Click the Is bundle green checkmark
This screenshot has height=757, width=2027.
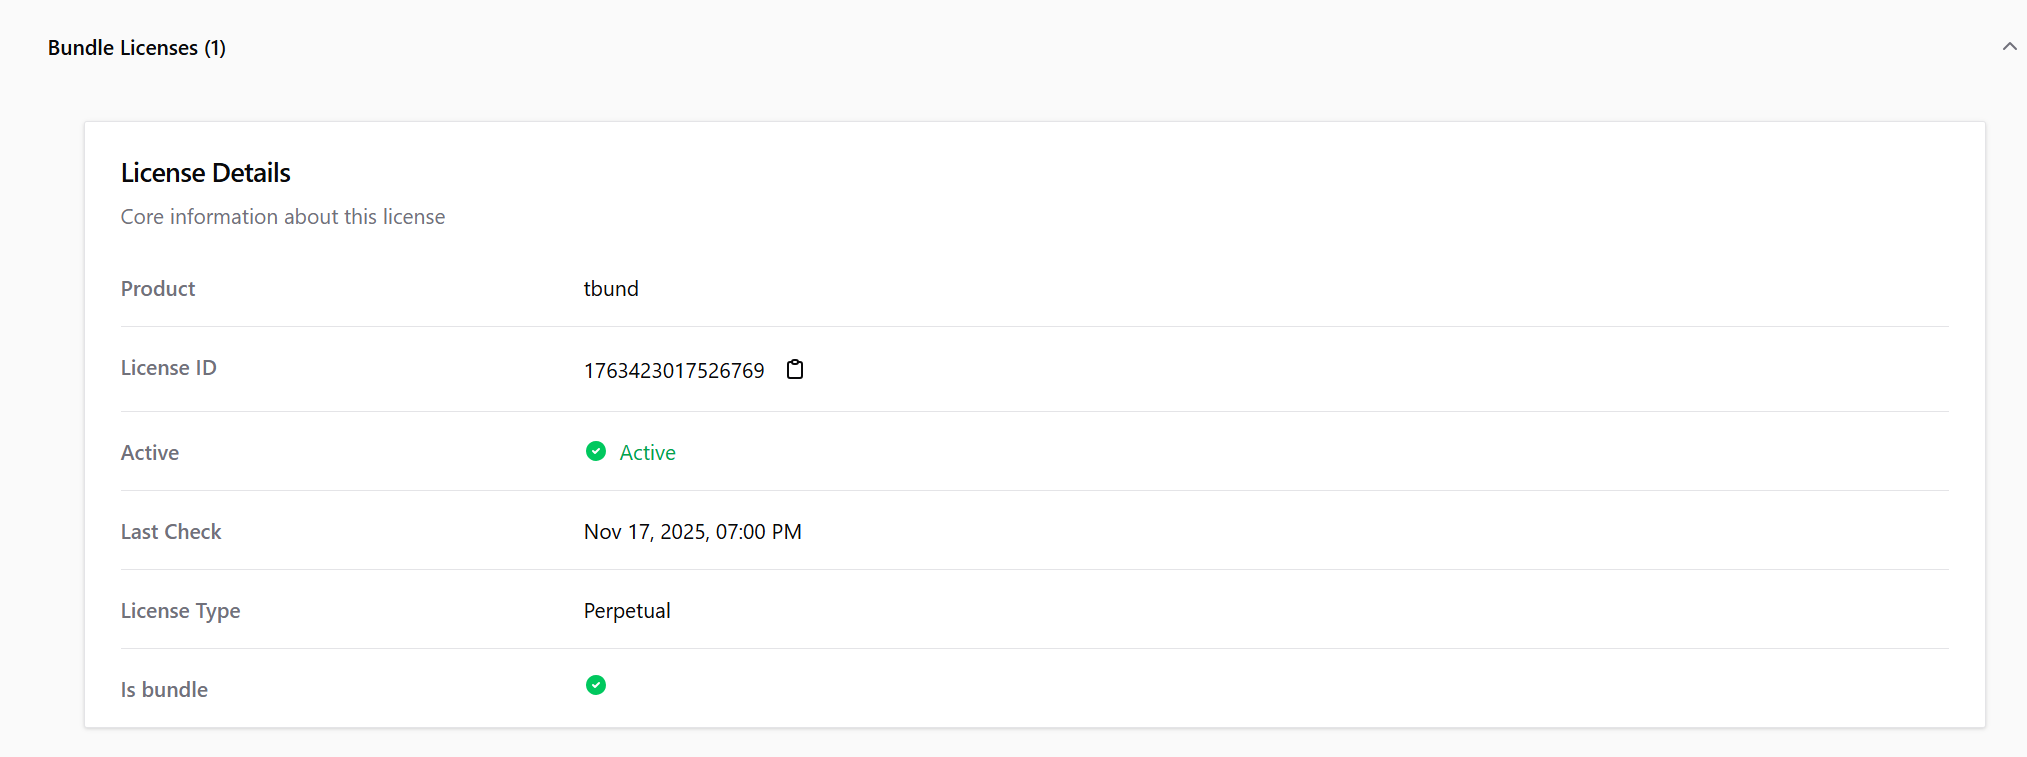(x=596, y=685)
